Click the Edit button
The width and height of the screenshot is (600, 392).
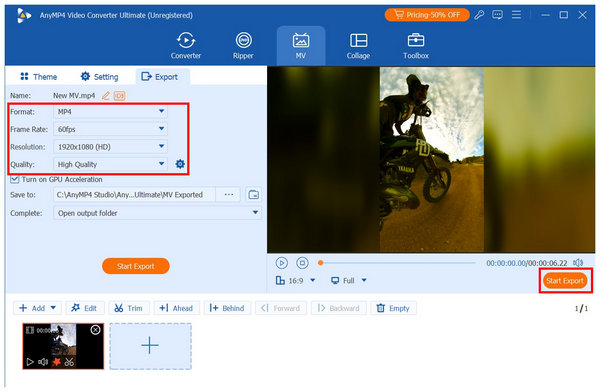pyautogui.click(x=85, y=308)
